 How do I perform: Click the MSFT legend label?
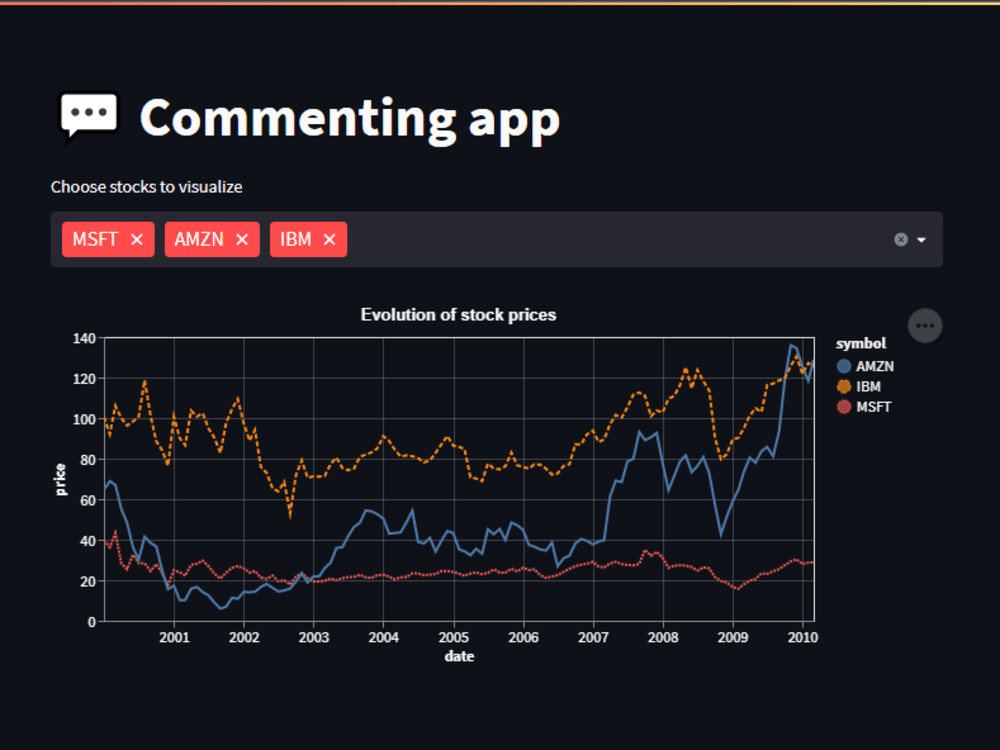pos(873,407)
